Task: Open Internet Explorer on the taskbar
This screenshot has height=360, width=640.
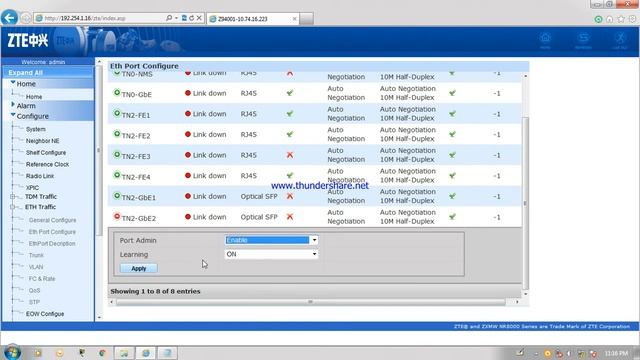Action: point(145,353)
